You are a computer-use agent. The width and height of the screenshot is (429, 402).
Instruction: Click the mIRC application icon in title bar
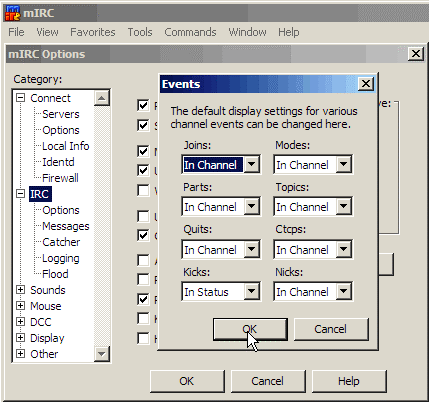tap(13, 13)
